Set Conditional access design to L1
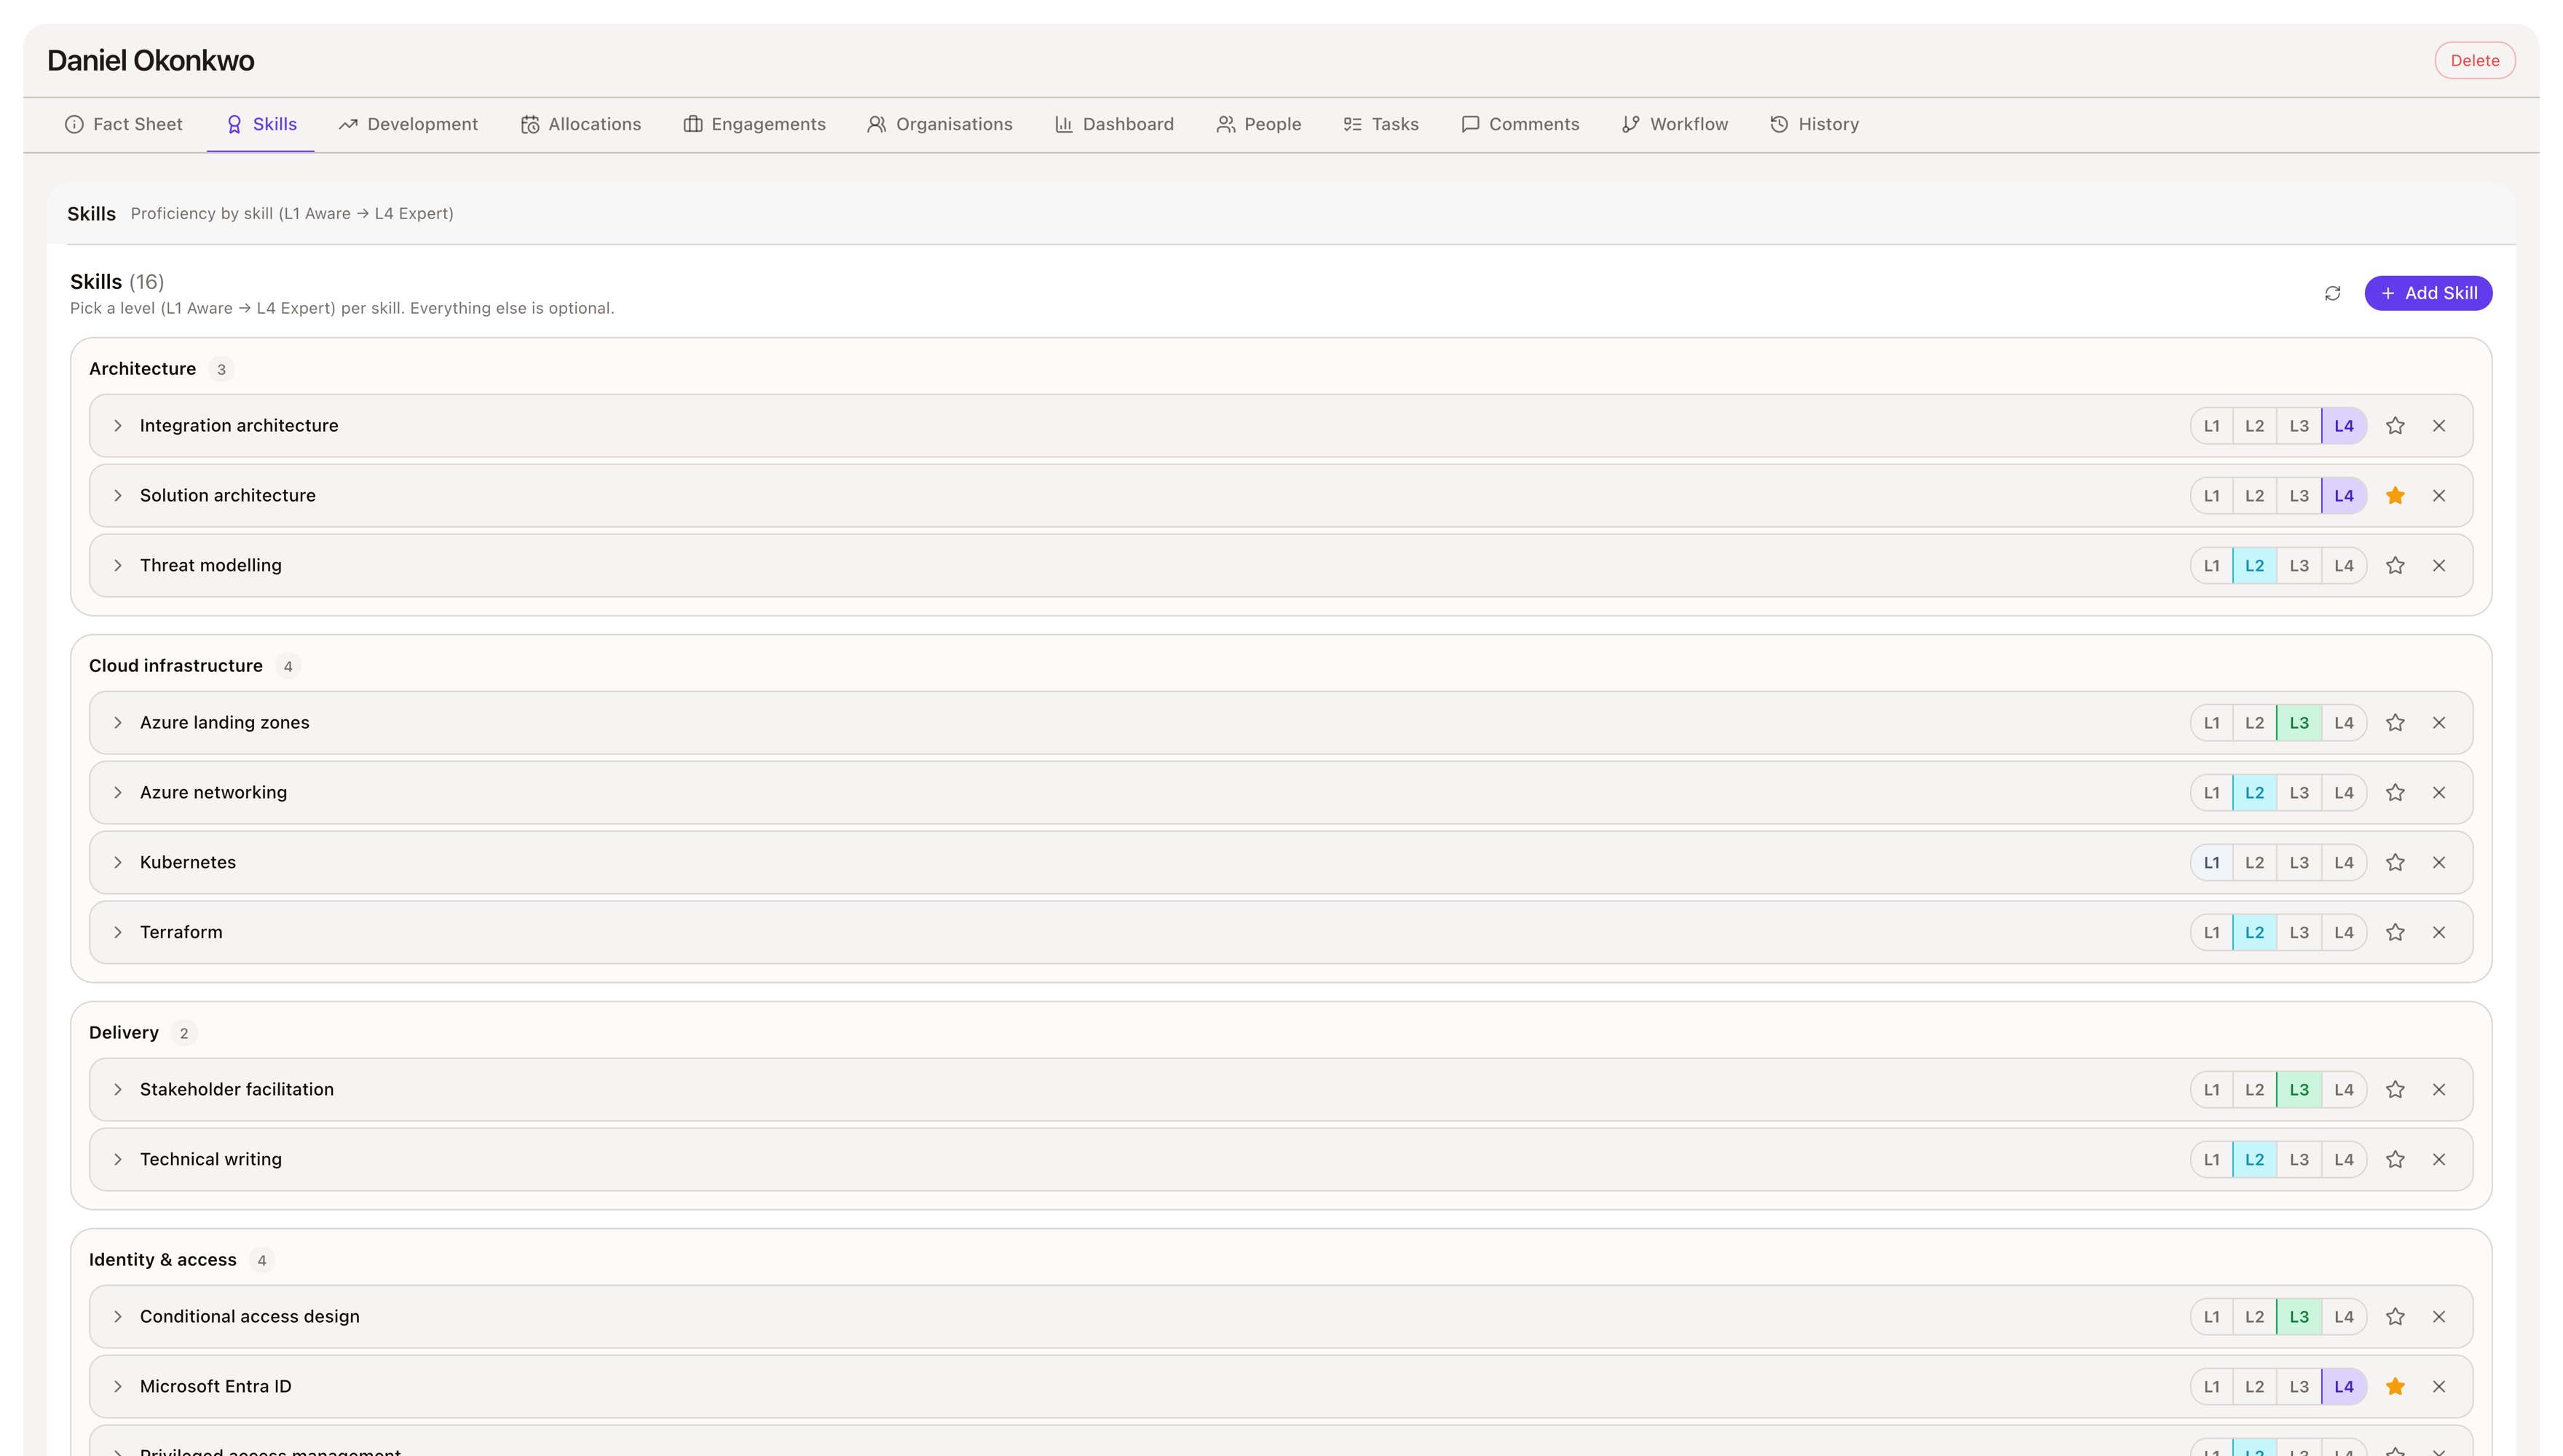2563x1456 pixels. tap(2211, 1317)
